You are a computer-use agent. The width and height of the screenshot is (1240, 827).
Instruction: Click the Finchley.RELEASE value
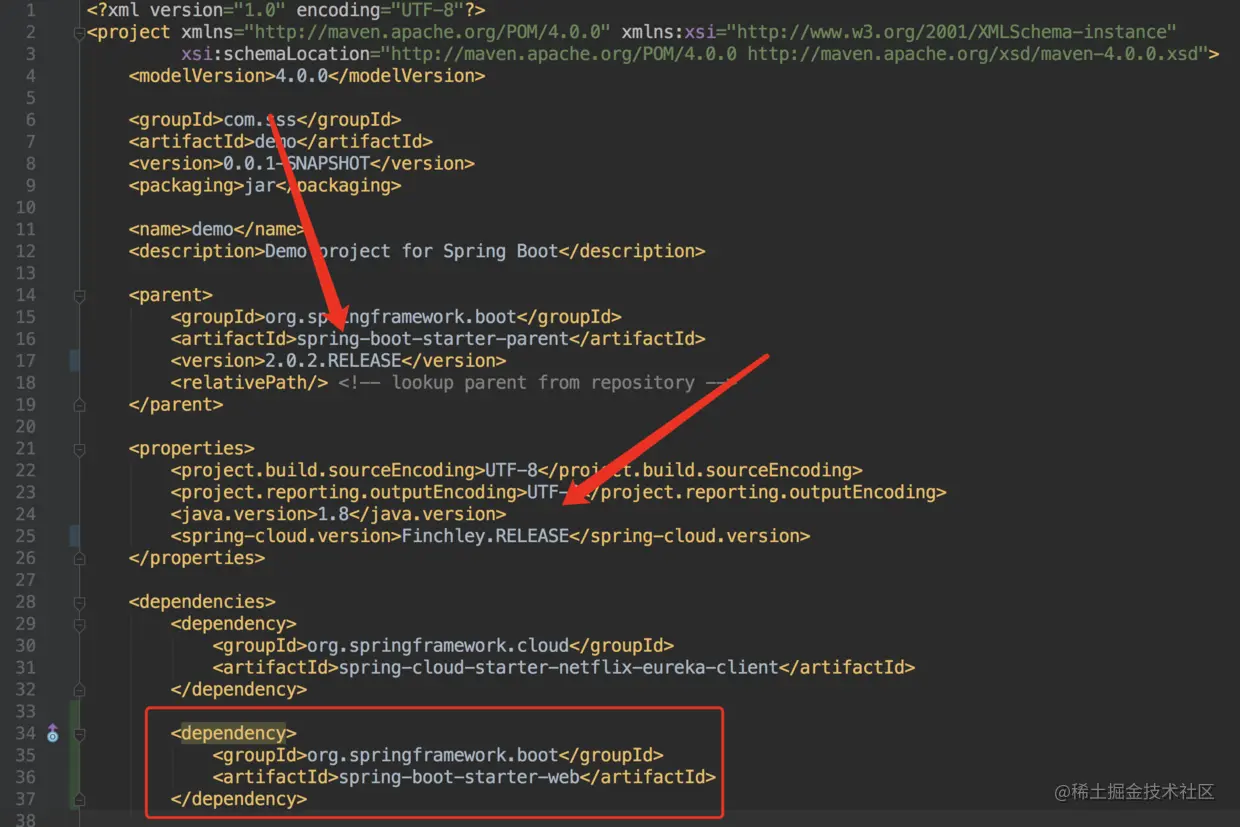pos(485,536)
